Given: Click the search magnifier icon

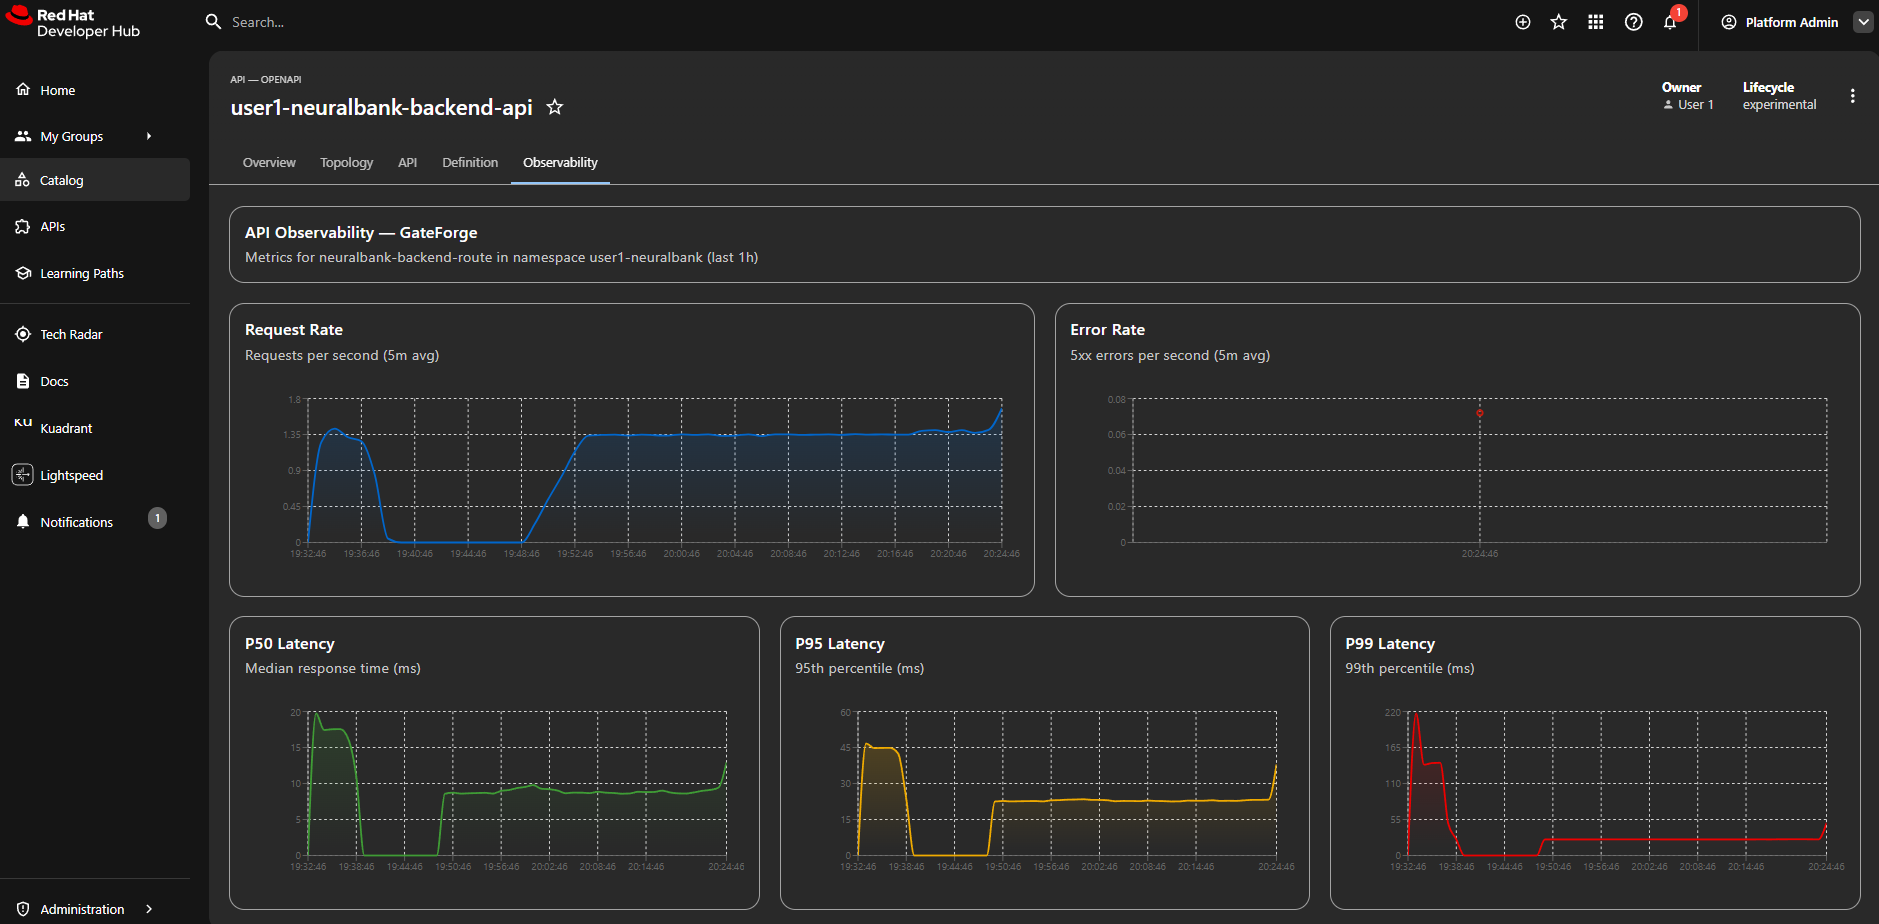Looking at the screenshot, I should (x=213, y=22).
